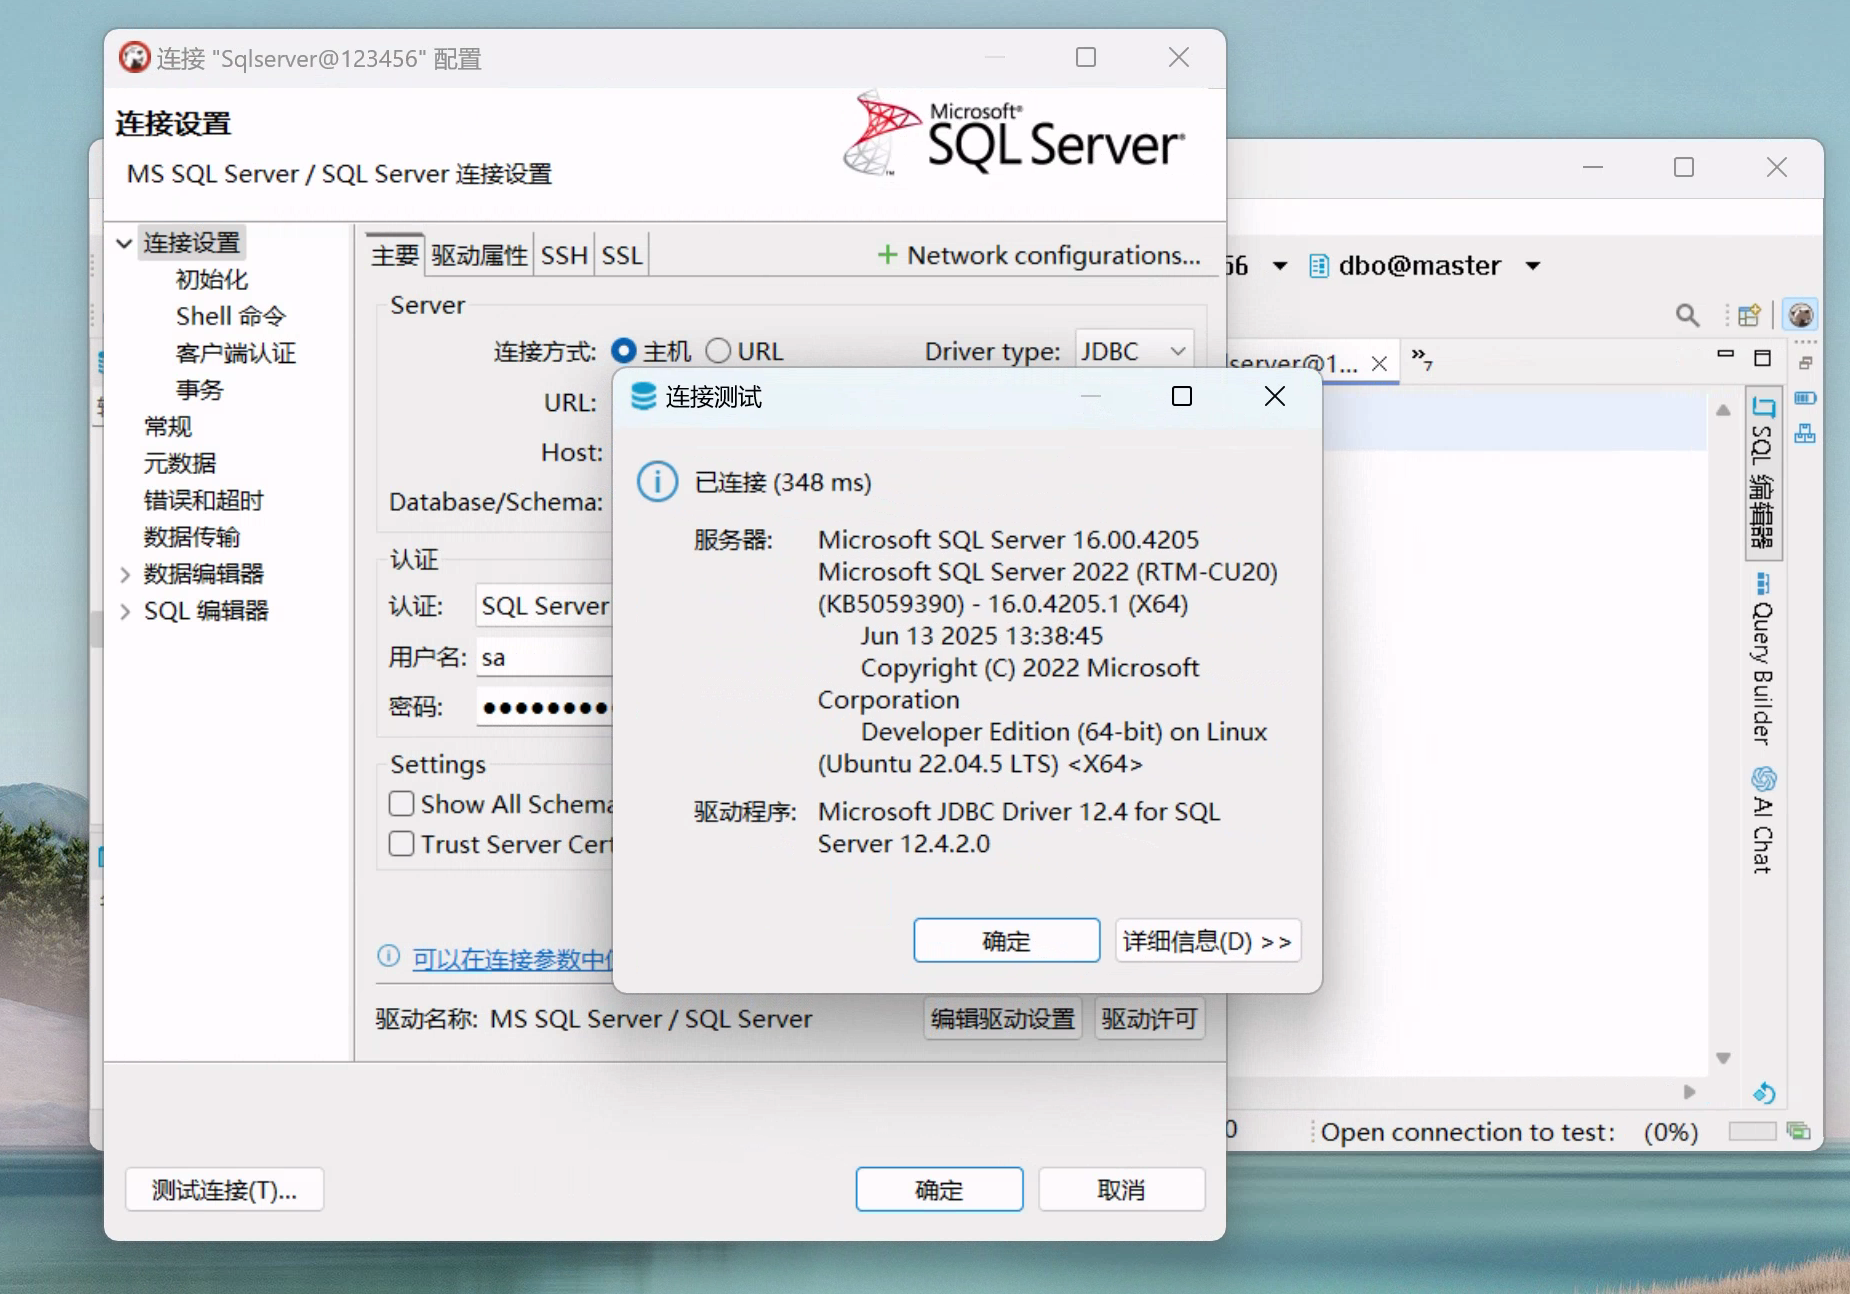Click 编辑驱动设置 button
Screen dimensions: 1850x1294
(x=1003, y=1019)
